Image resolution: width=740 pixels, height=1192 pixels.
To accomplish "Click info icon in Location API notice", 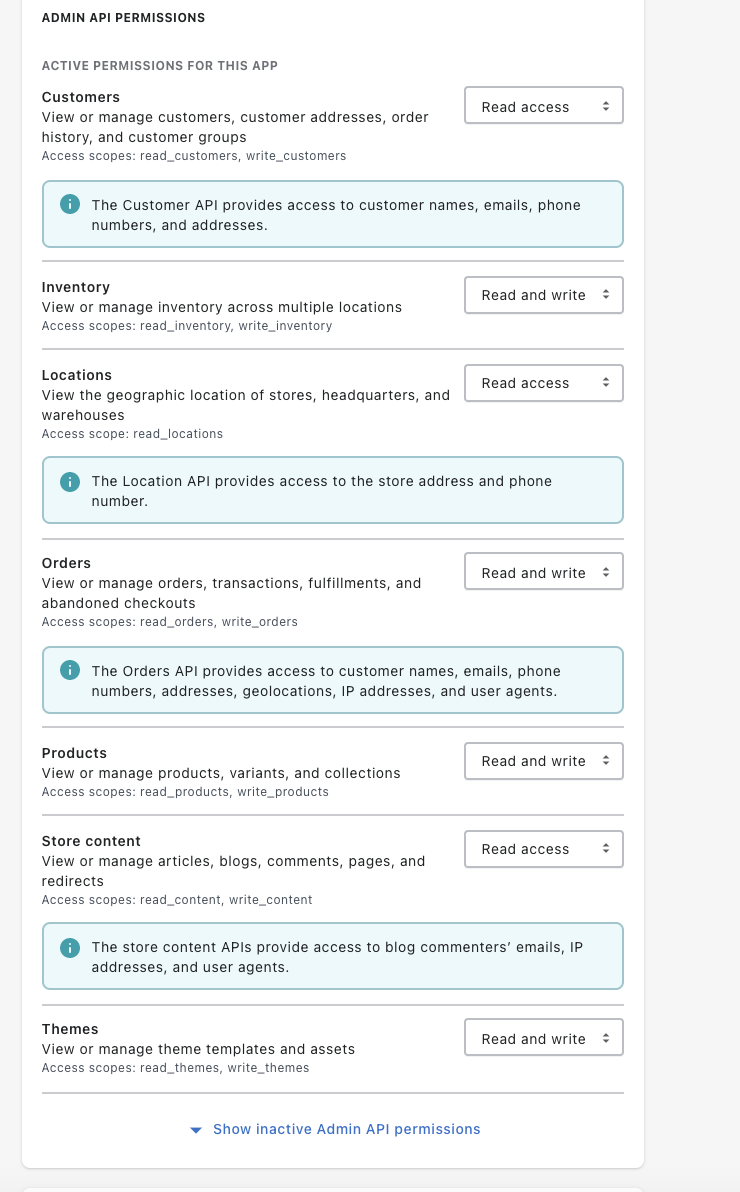I will pyautogui.click(x=69, y=481).
